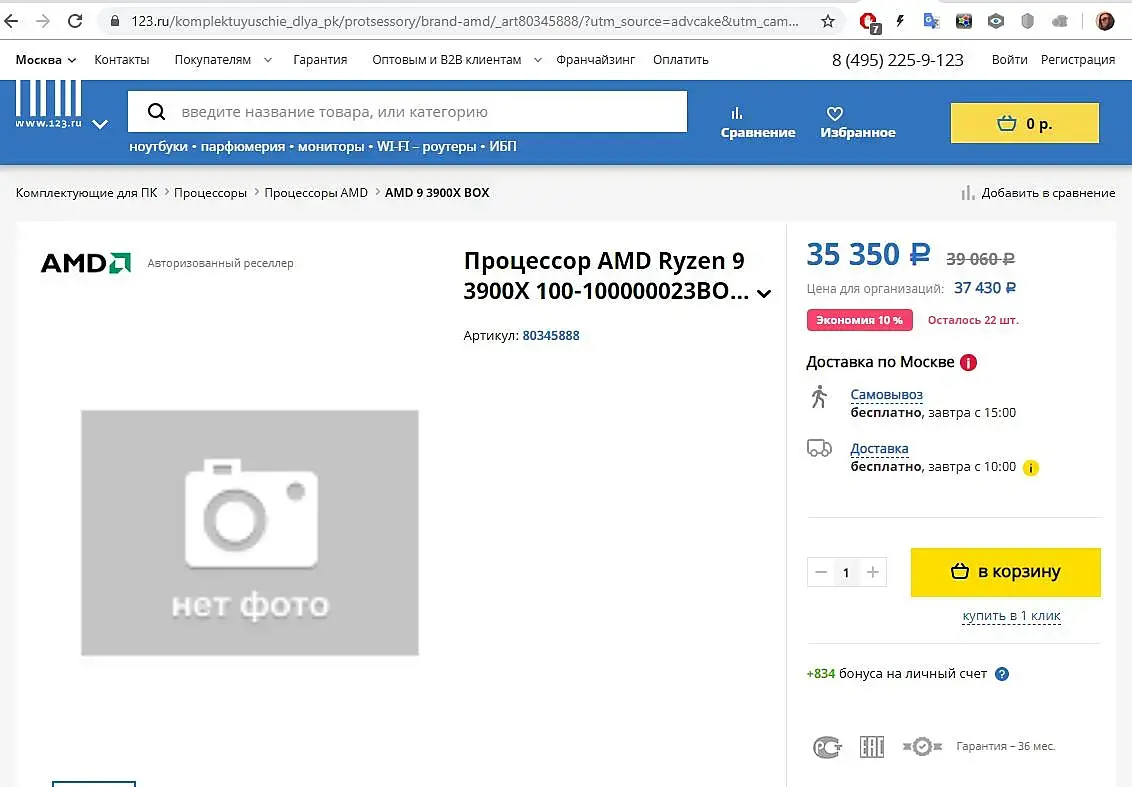
Task: Go forward with the browser forward arrow
Action: coord(43,21)
